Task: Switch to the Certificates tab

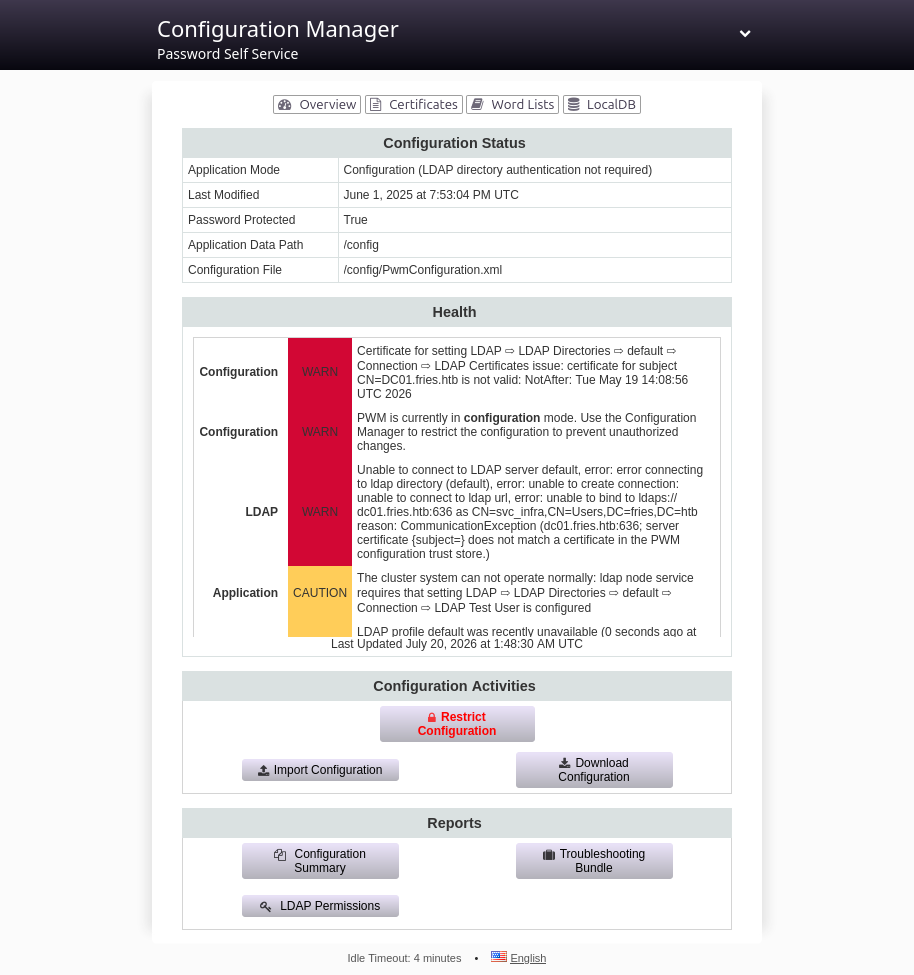Action: click(x=414, y=104)
